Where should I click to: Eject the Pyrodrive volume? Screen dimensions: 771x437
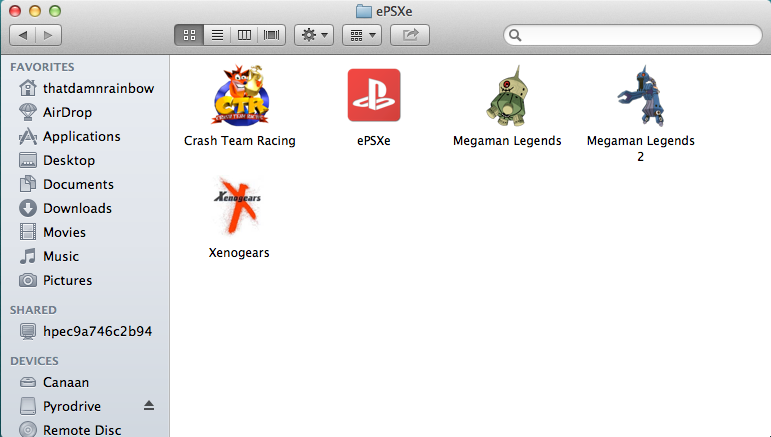149,406
